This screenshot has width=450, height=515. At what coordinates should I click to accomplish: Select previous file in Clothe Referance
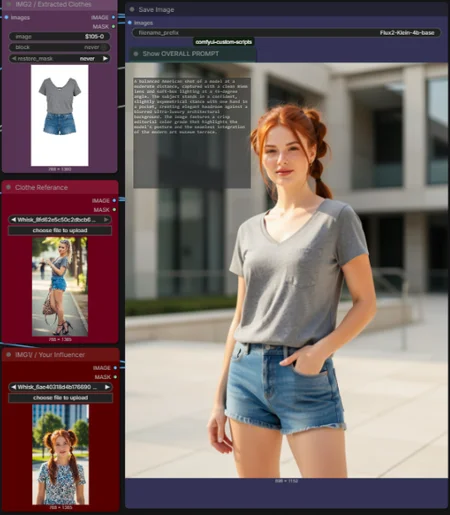point(13,220)
